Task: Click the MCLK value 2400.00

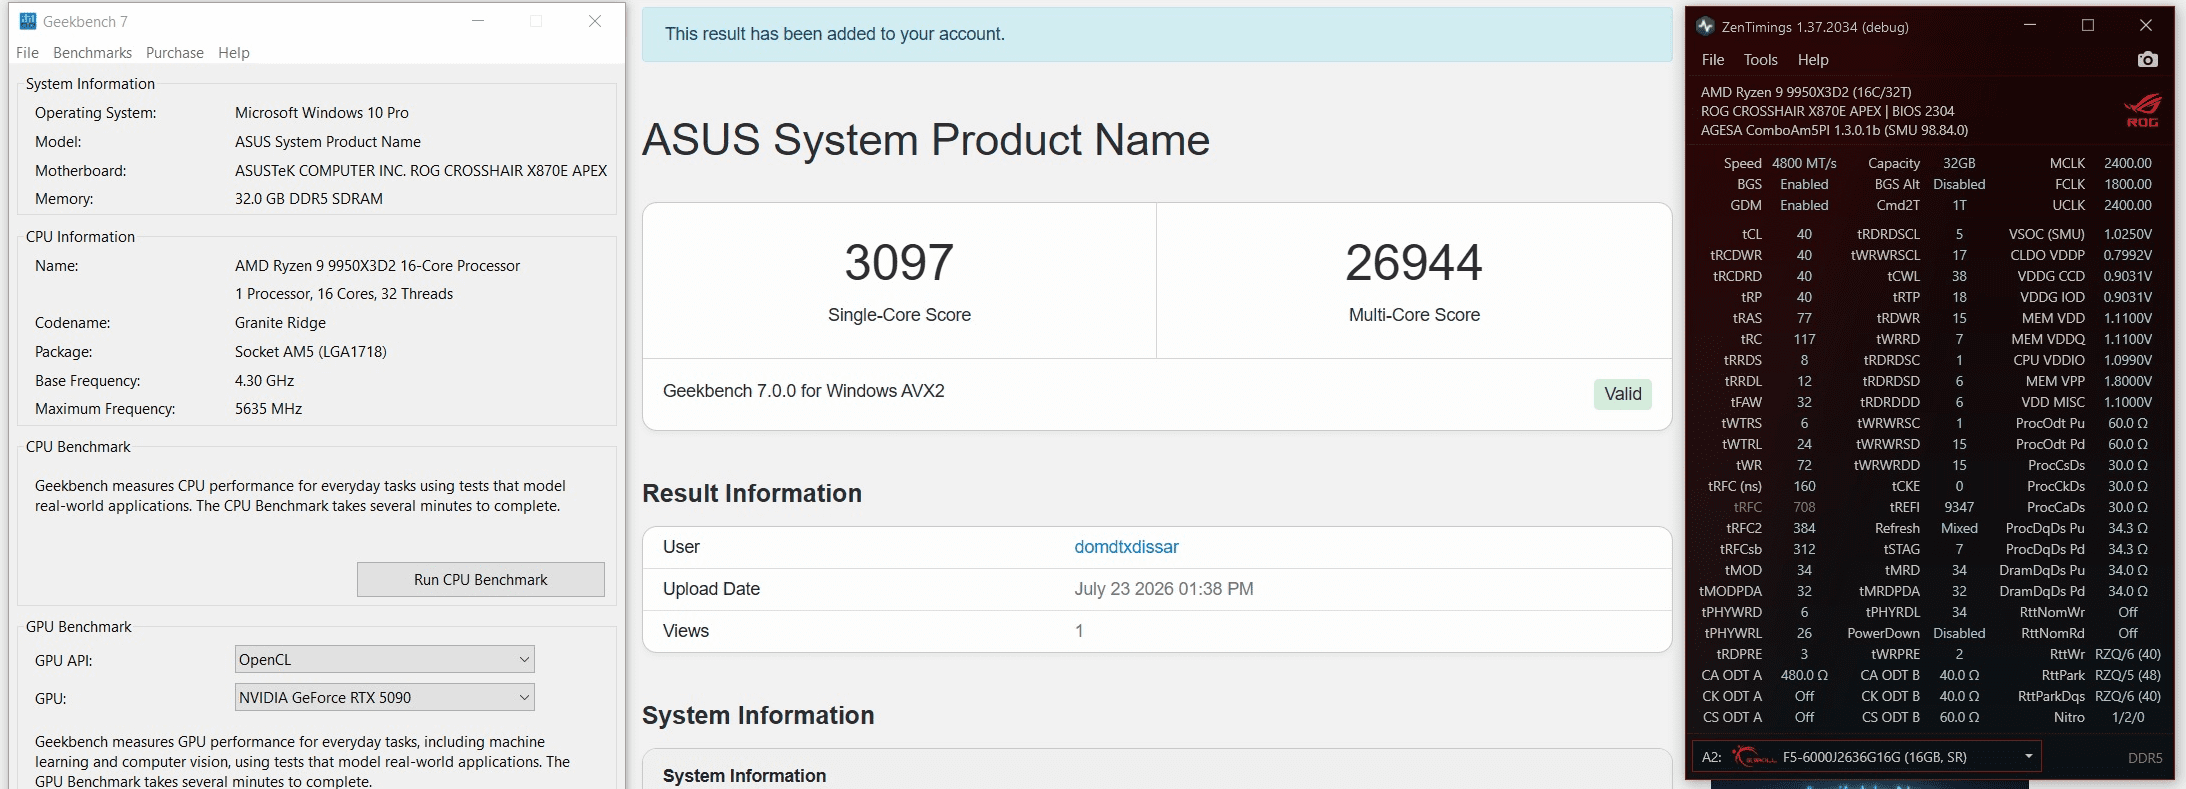Action: coord(2128,163)
